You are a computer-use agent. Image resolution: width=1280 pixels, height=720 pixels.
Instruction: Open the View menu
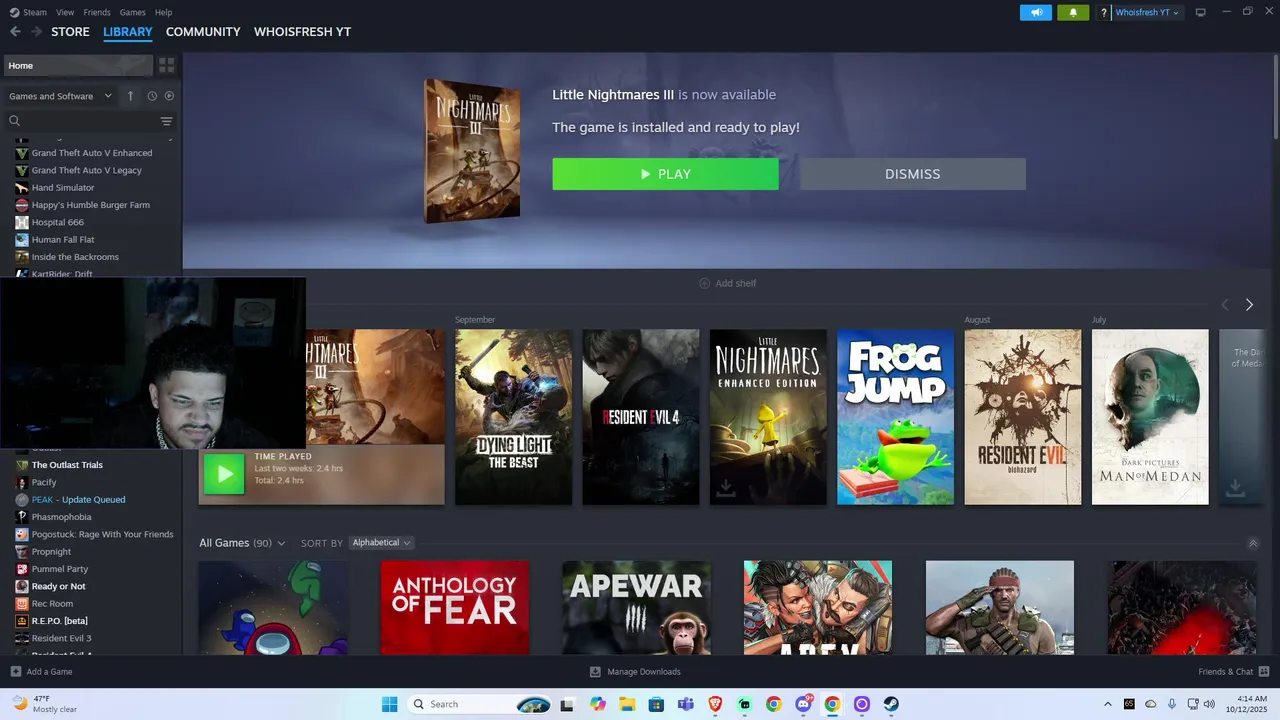pos(65,12)
